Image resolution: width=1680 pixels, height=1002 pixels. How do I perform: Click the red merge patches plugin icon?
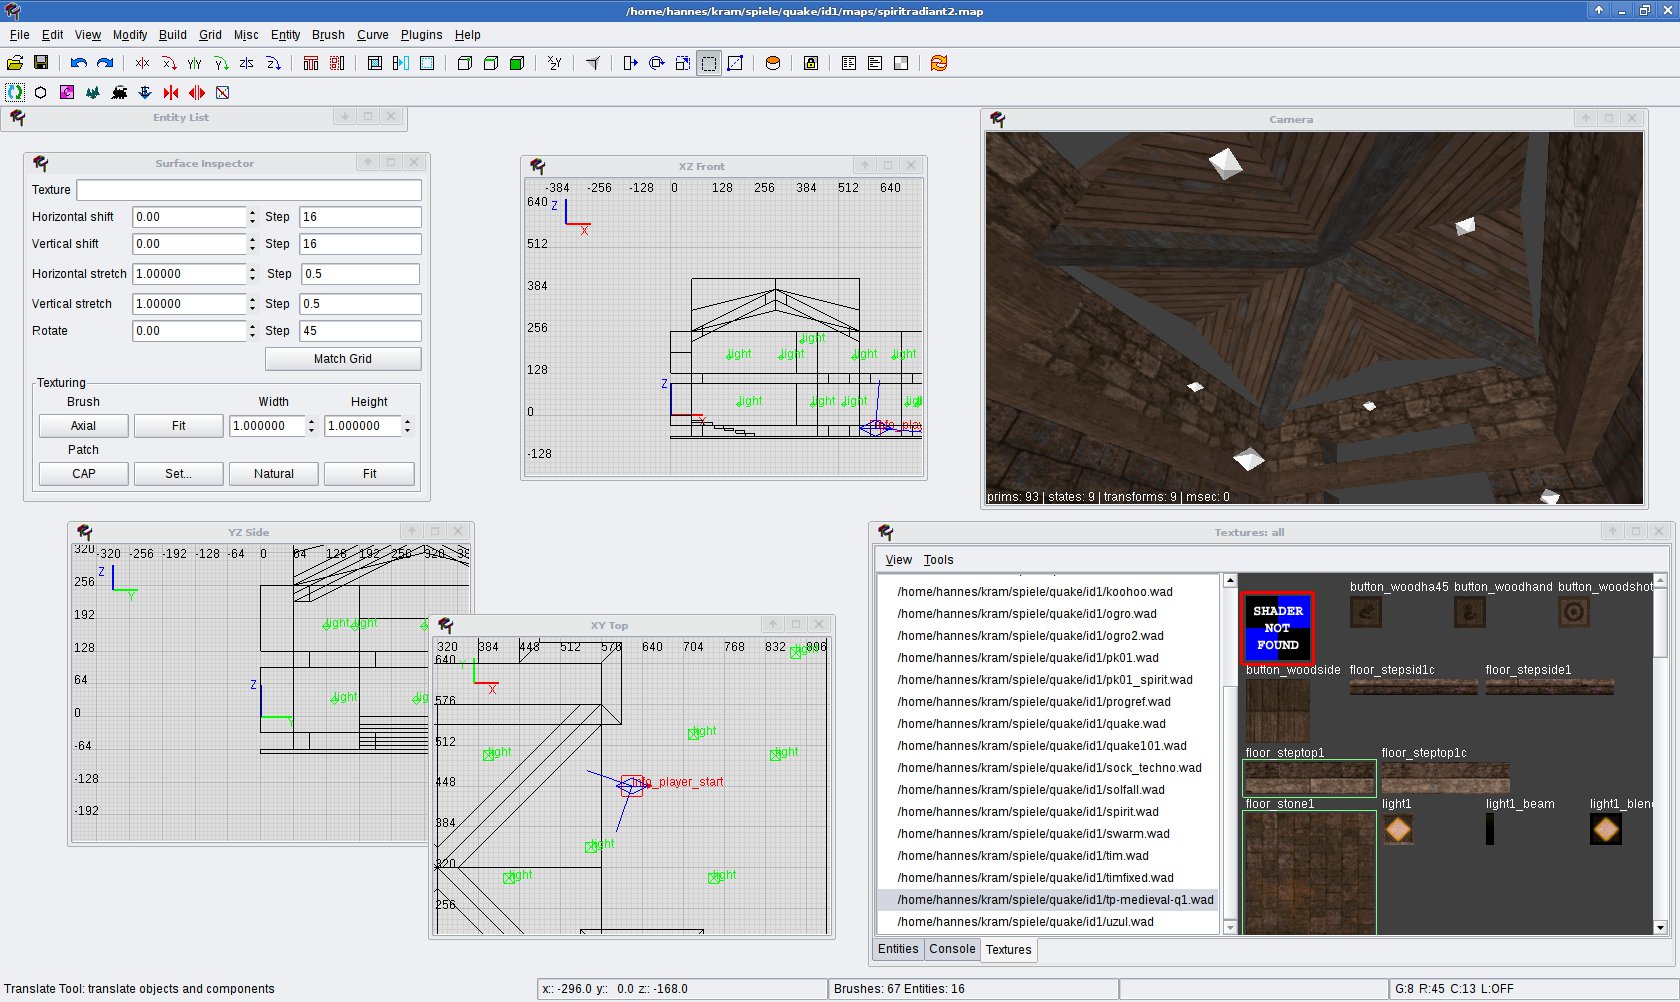coord(171,92)
